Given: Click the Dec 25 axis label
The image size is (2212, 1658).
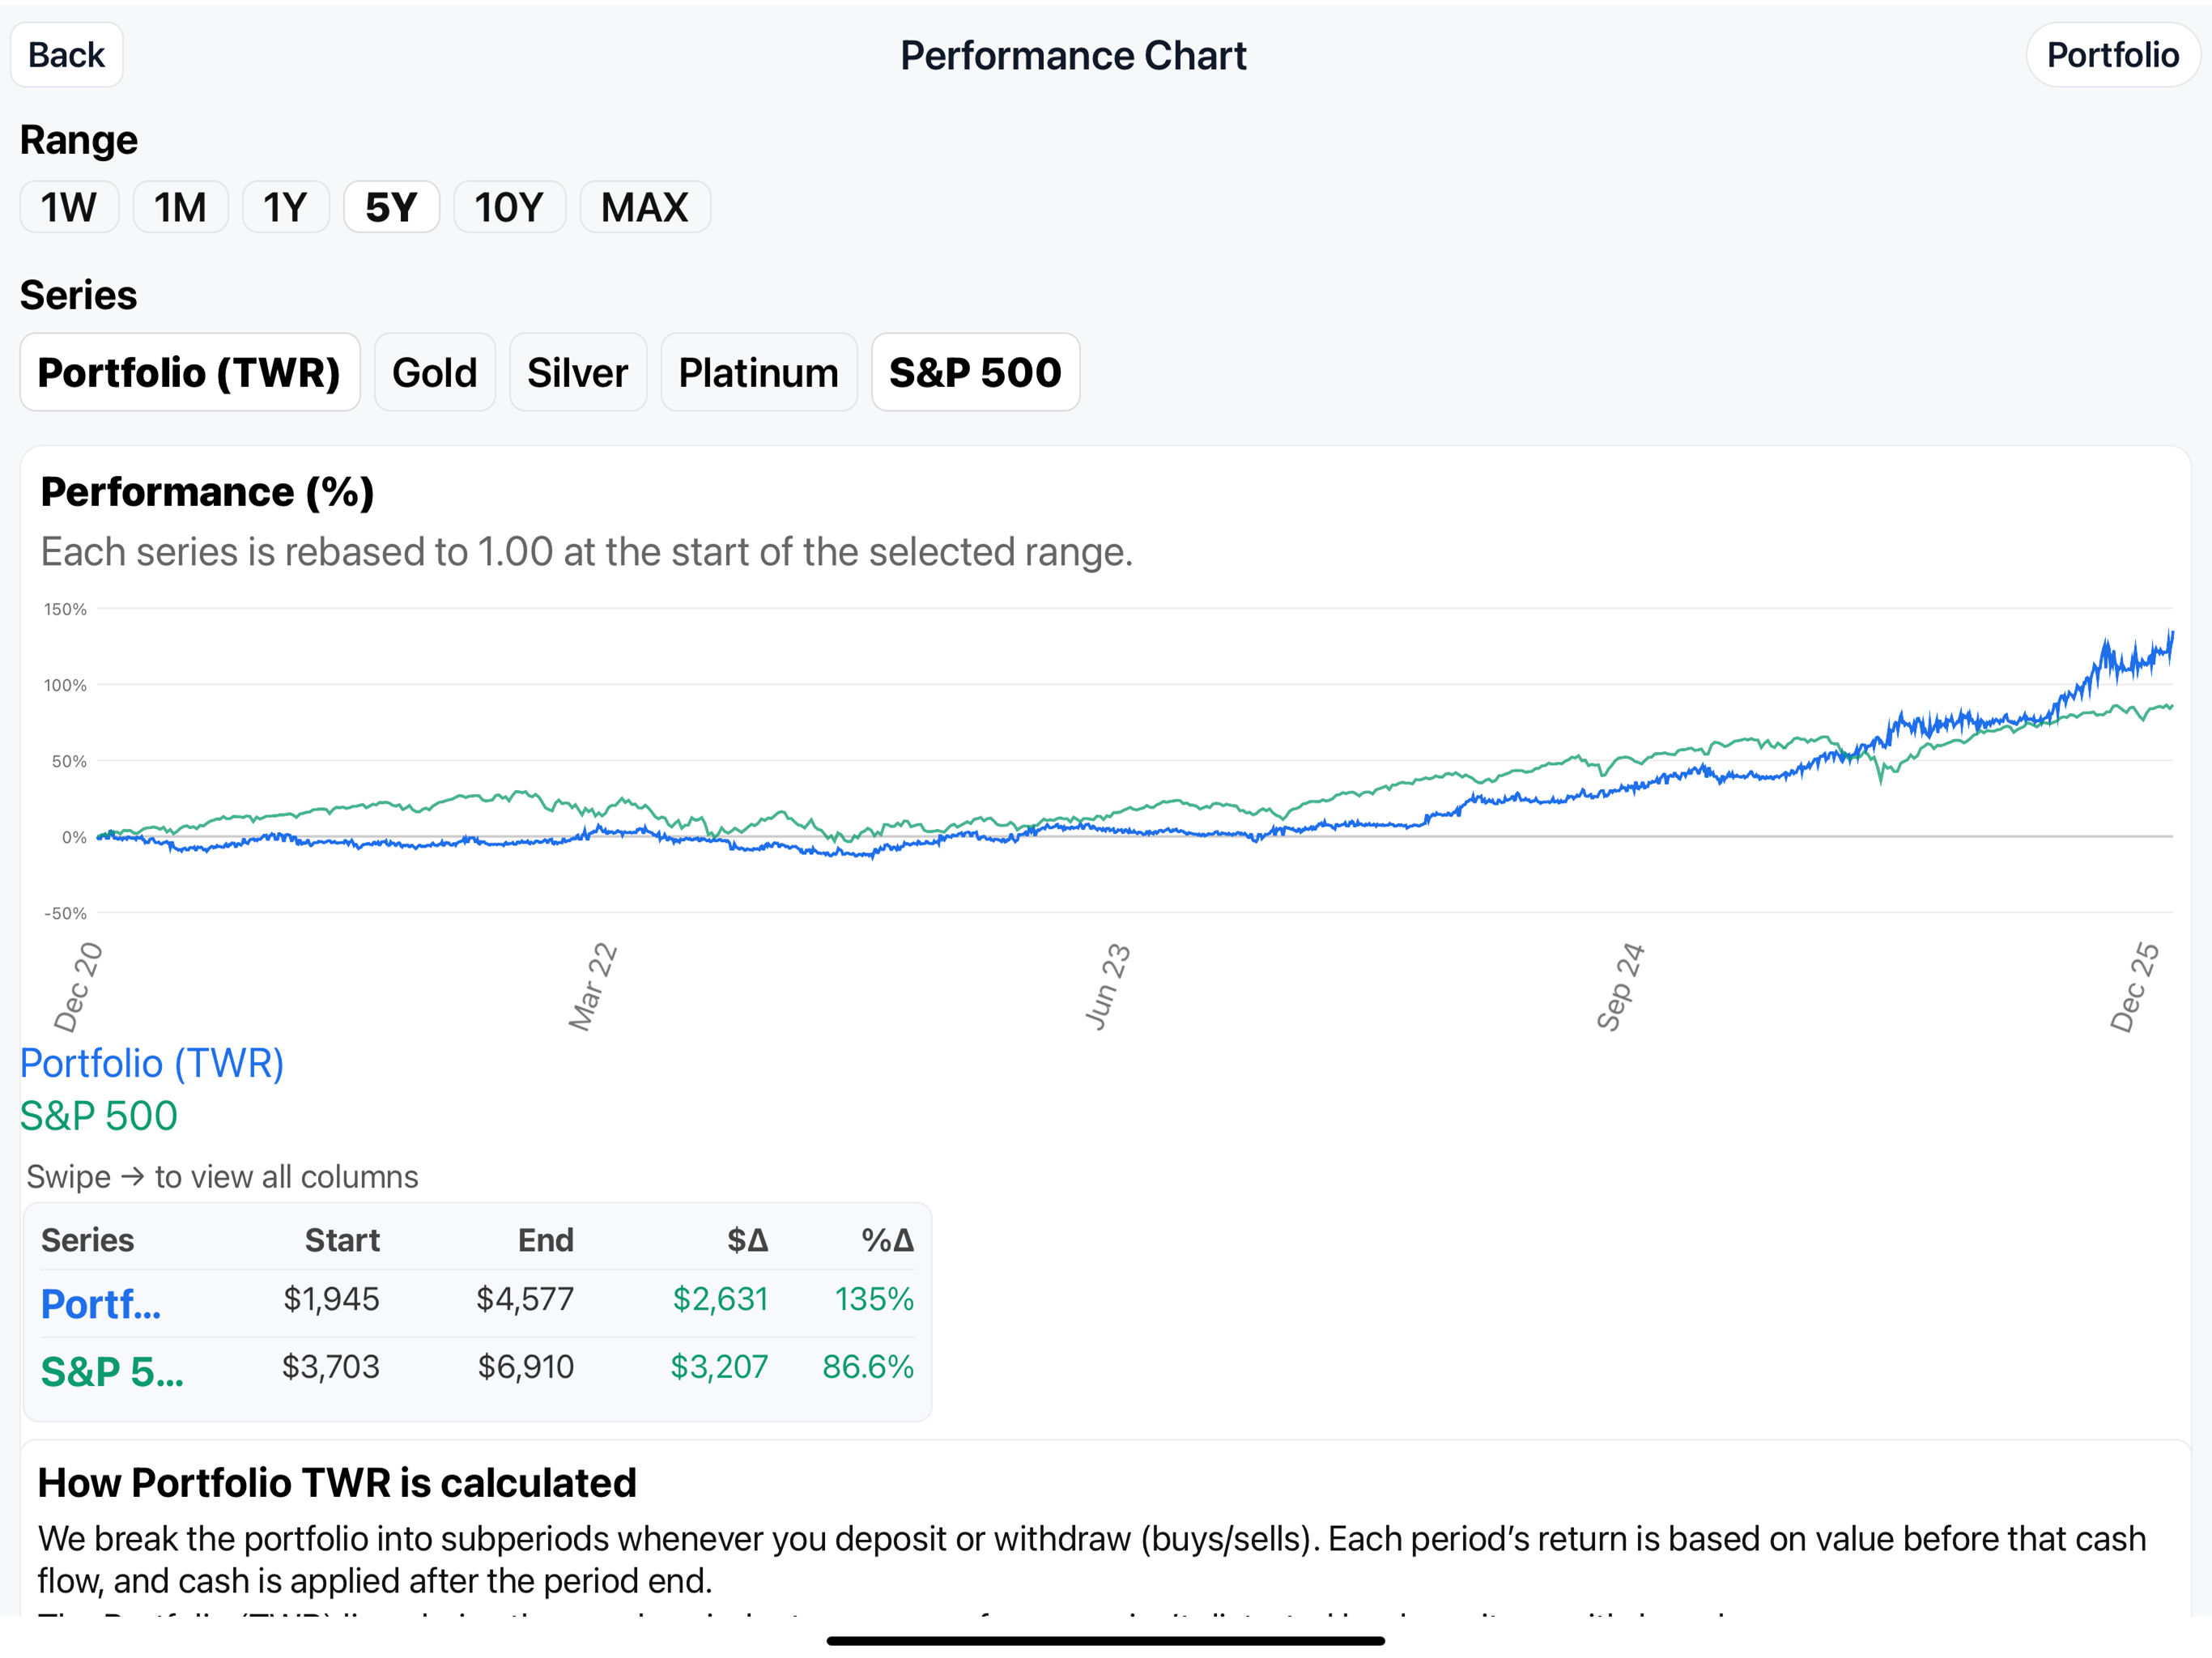Looking at the screenshot, I should 2135,987.
